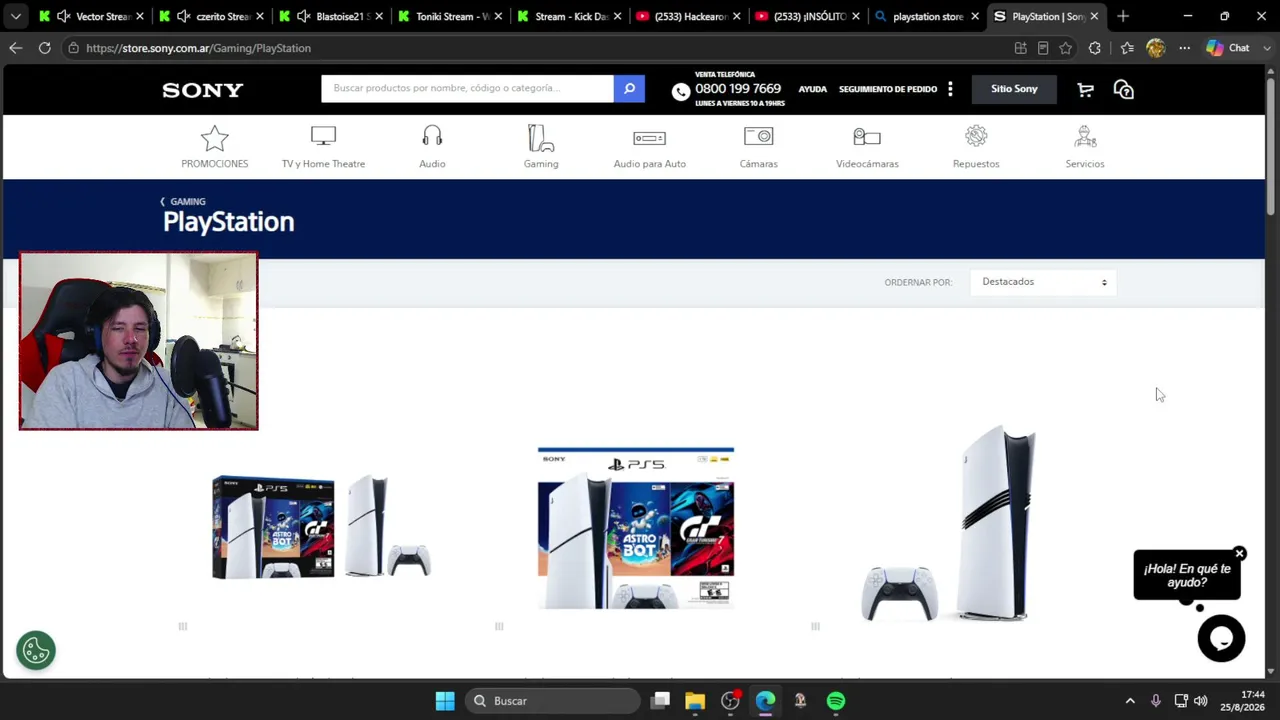Switch to the playstation store search tab
Screen dimensions: 1280x720
pyautogui.click(x=926, y=16)
